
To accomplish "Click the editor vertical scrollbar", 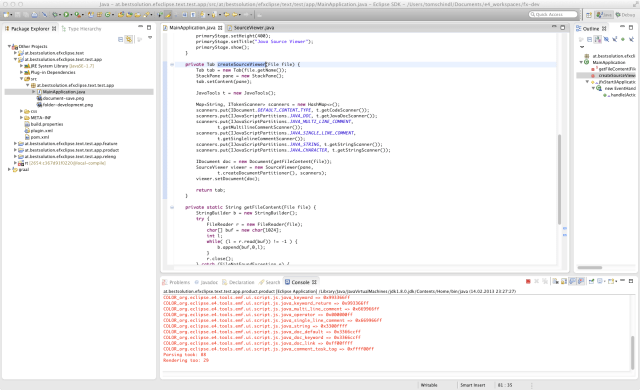I will pos(559,179).
